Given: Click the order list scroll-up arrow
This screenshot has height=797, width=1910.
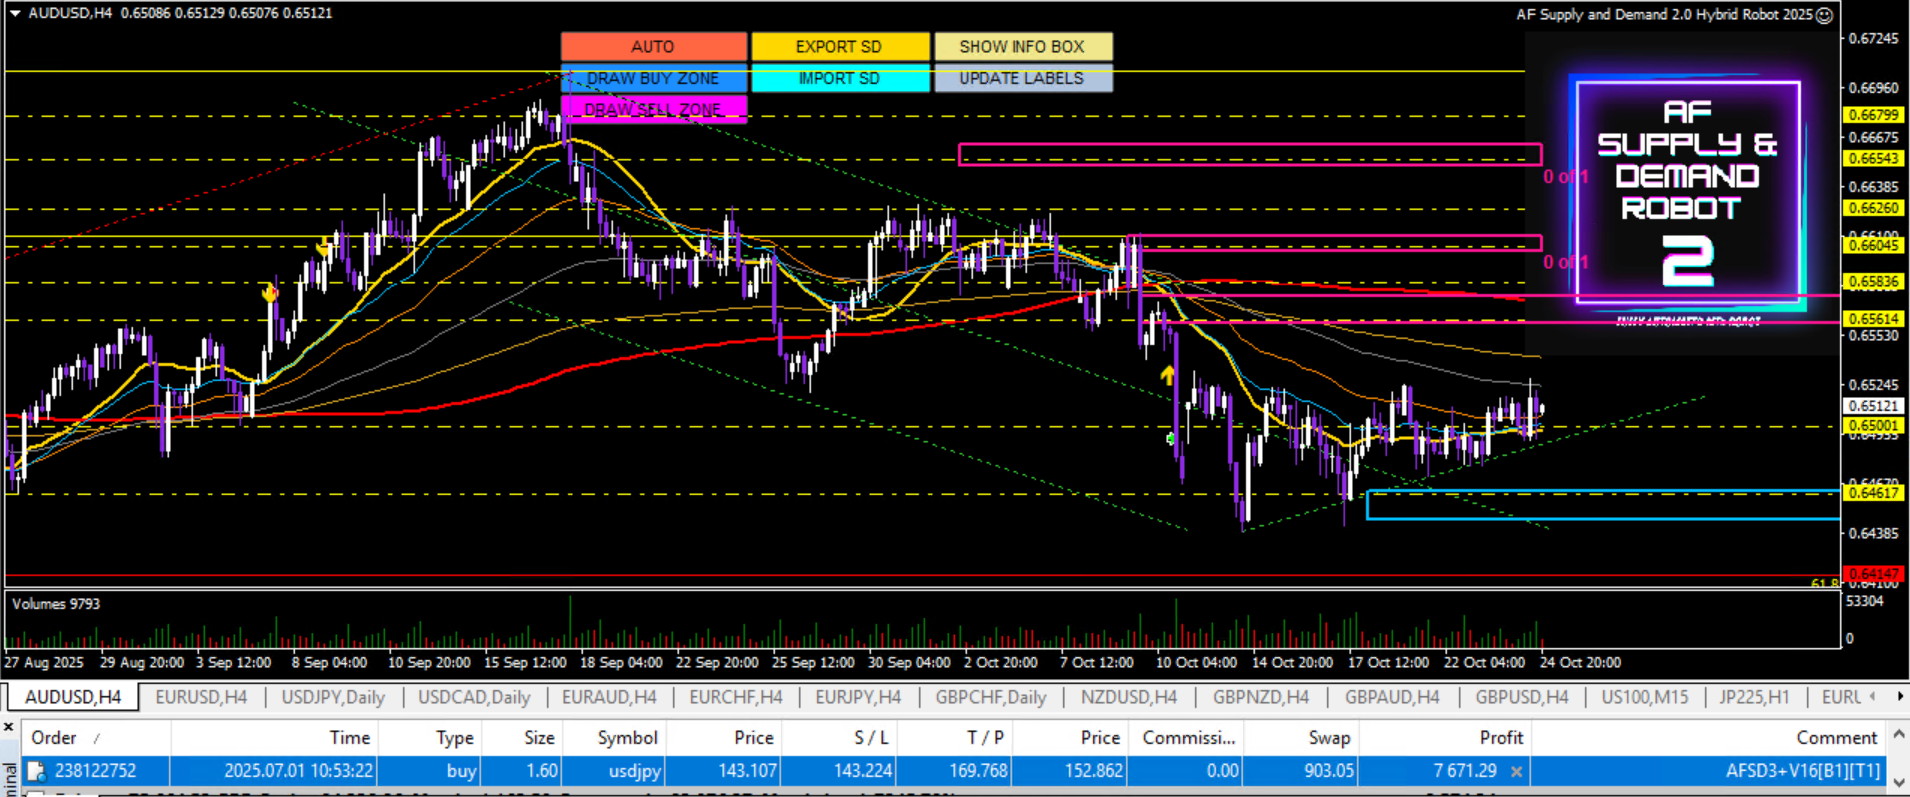Looking at the screenshot, I should coord(1898,736).
